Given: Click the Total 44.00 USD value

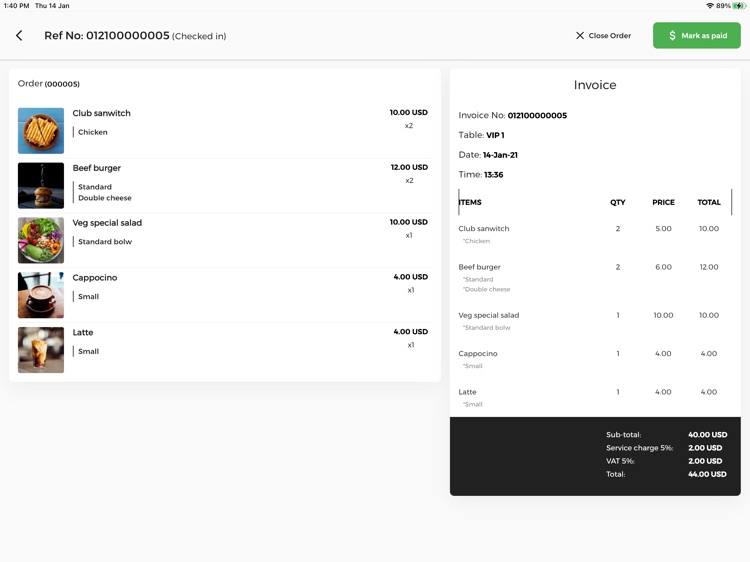Looking at the screenshot, I should [x=707, y=474].
